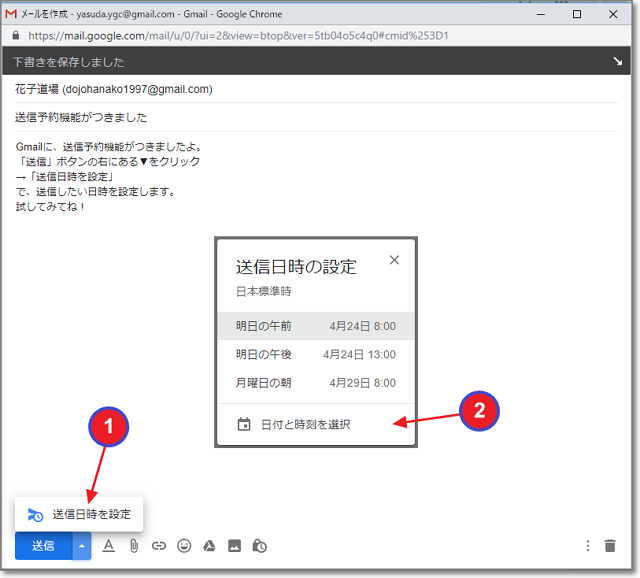Insert file from Google Drive
Image resolution: width=640 pixels, height=578 pixels.
pos(210,546)
